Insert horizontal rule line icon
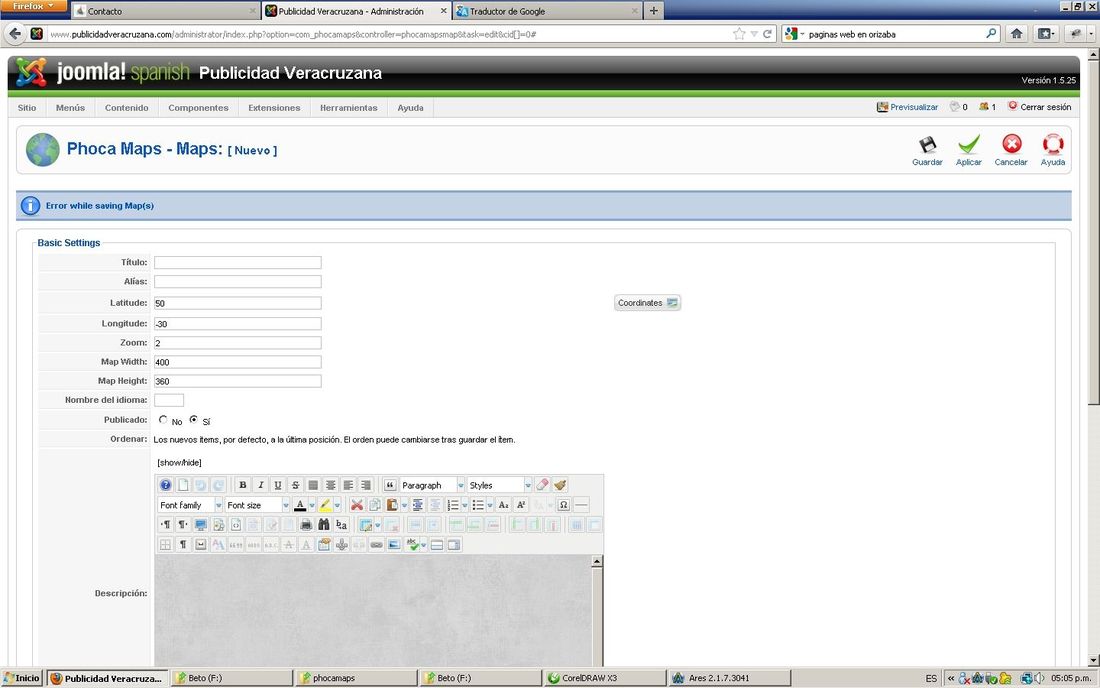This screenshot has width=1100, height=688. [x=582, y=505]
